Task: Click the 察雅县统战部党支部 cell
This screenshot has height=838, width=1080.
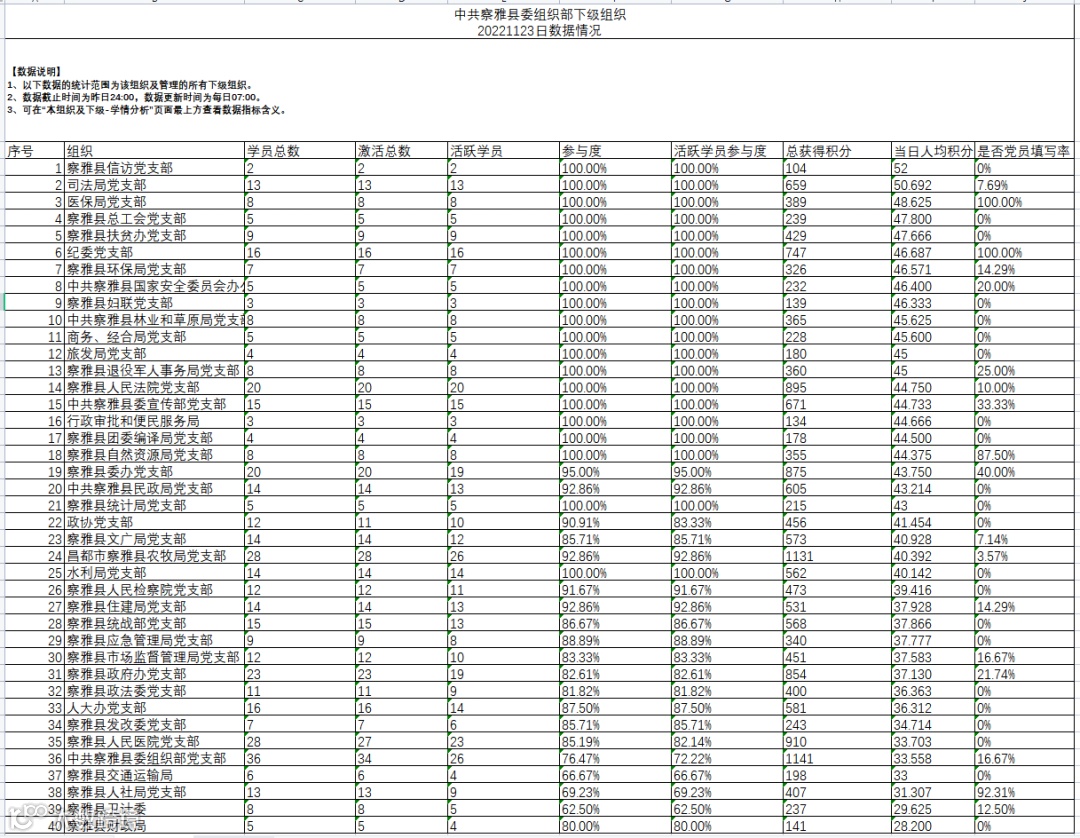Action: [x=155, y=624]
